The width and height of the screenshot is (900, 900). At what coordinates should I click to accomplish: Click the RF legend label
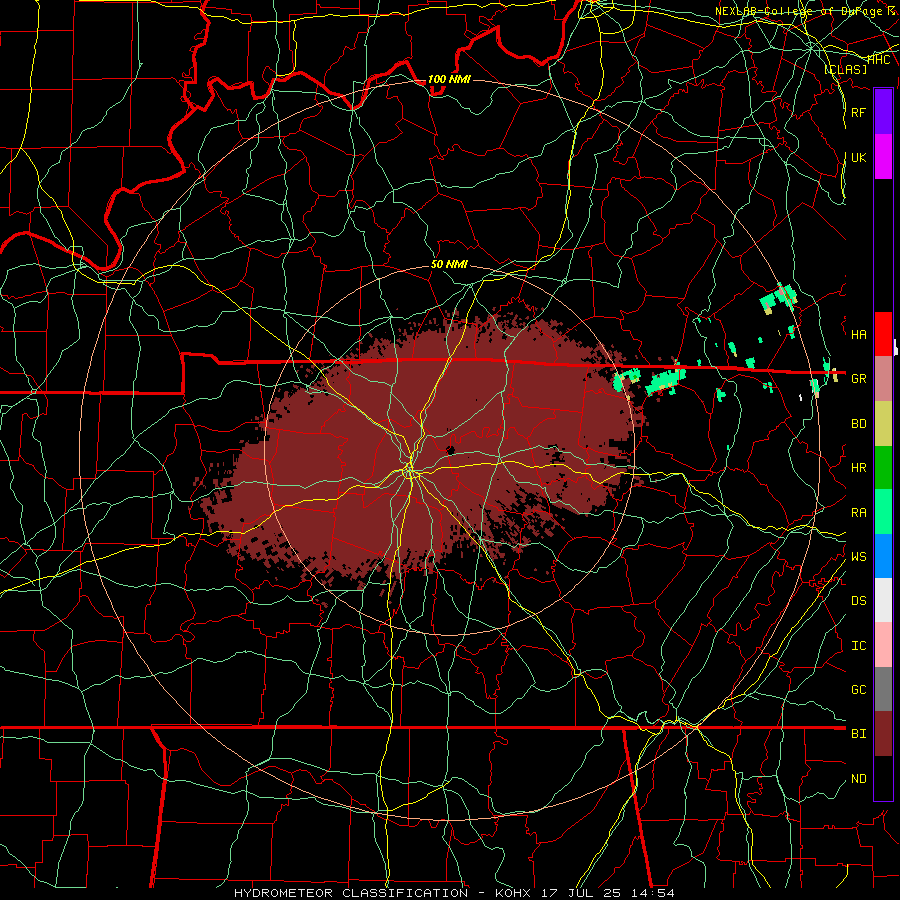point(859,112)
